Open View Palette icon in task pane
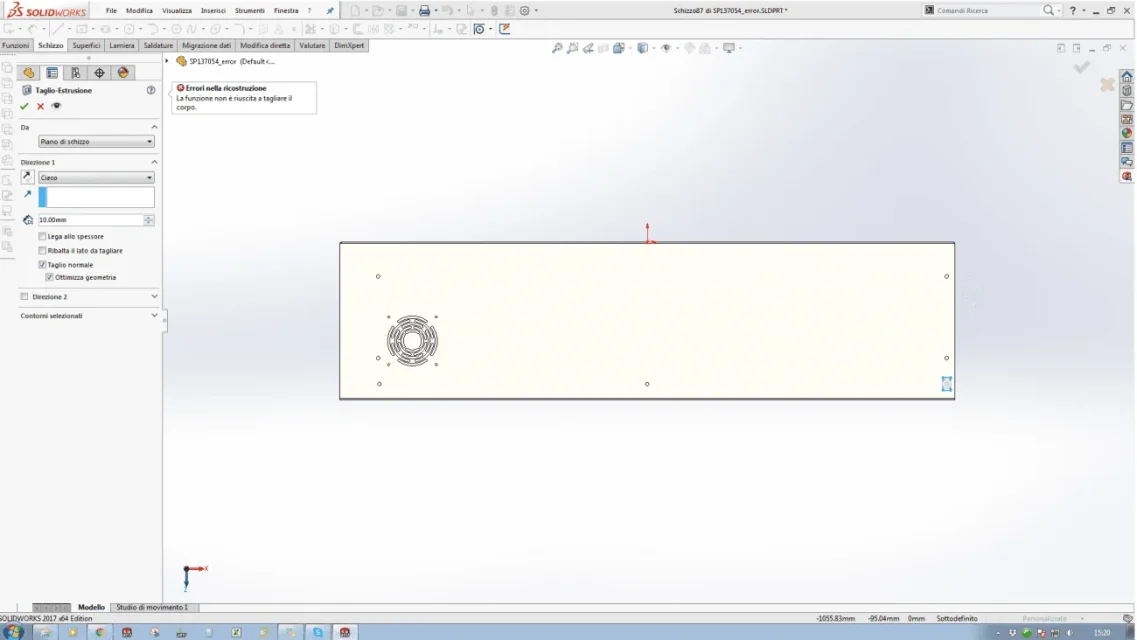This screenshot has width=1137, height=640. [1127, 120]
